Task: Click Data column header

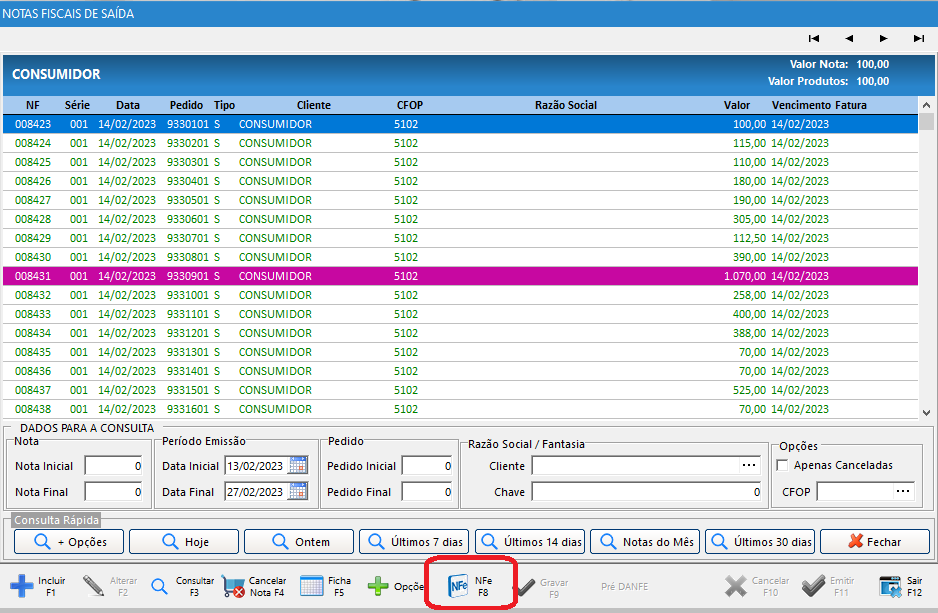Action: pos(127,105)
